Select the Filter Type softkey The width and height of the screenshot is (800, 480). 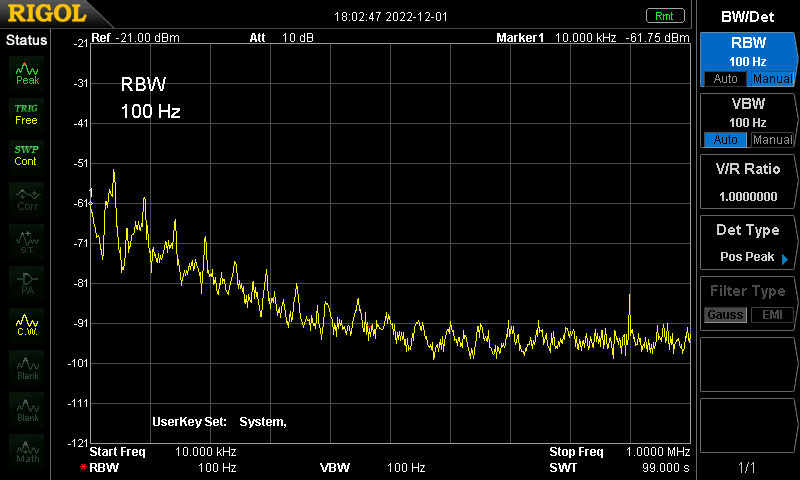click(747, 304)
